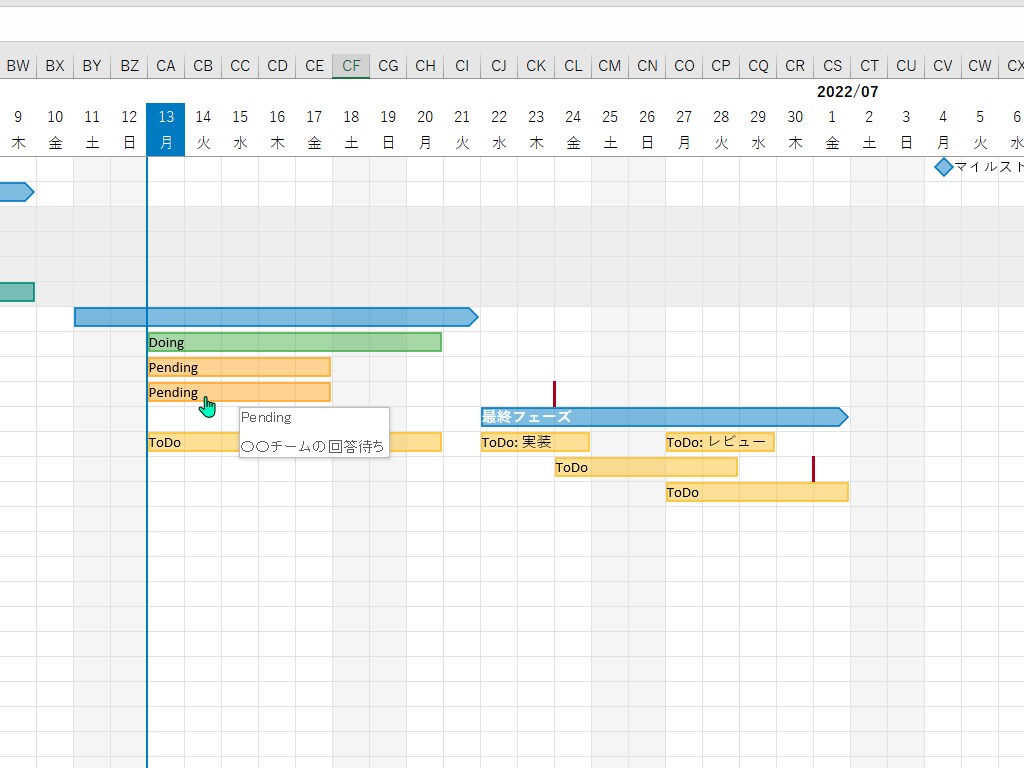Click the 最終フェーズ blue phase bar
The height and width of the screenshot is (768, 1024).
pos(664,417)
